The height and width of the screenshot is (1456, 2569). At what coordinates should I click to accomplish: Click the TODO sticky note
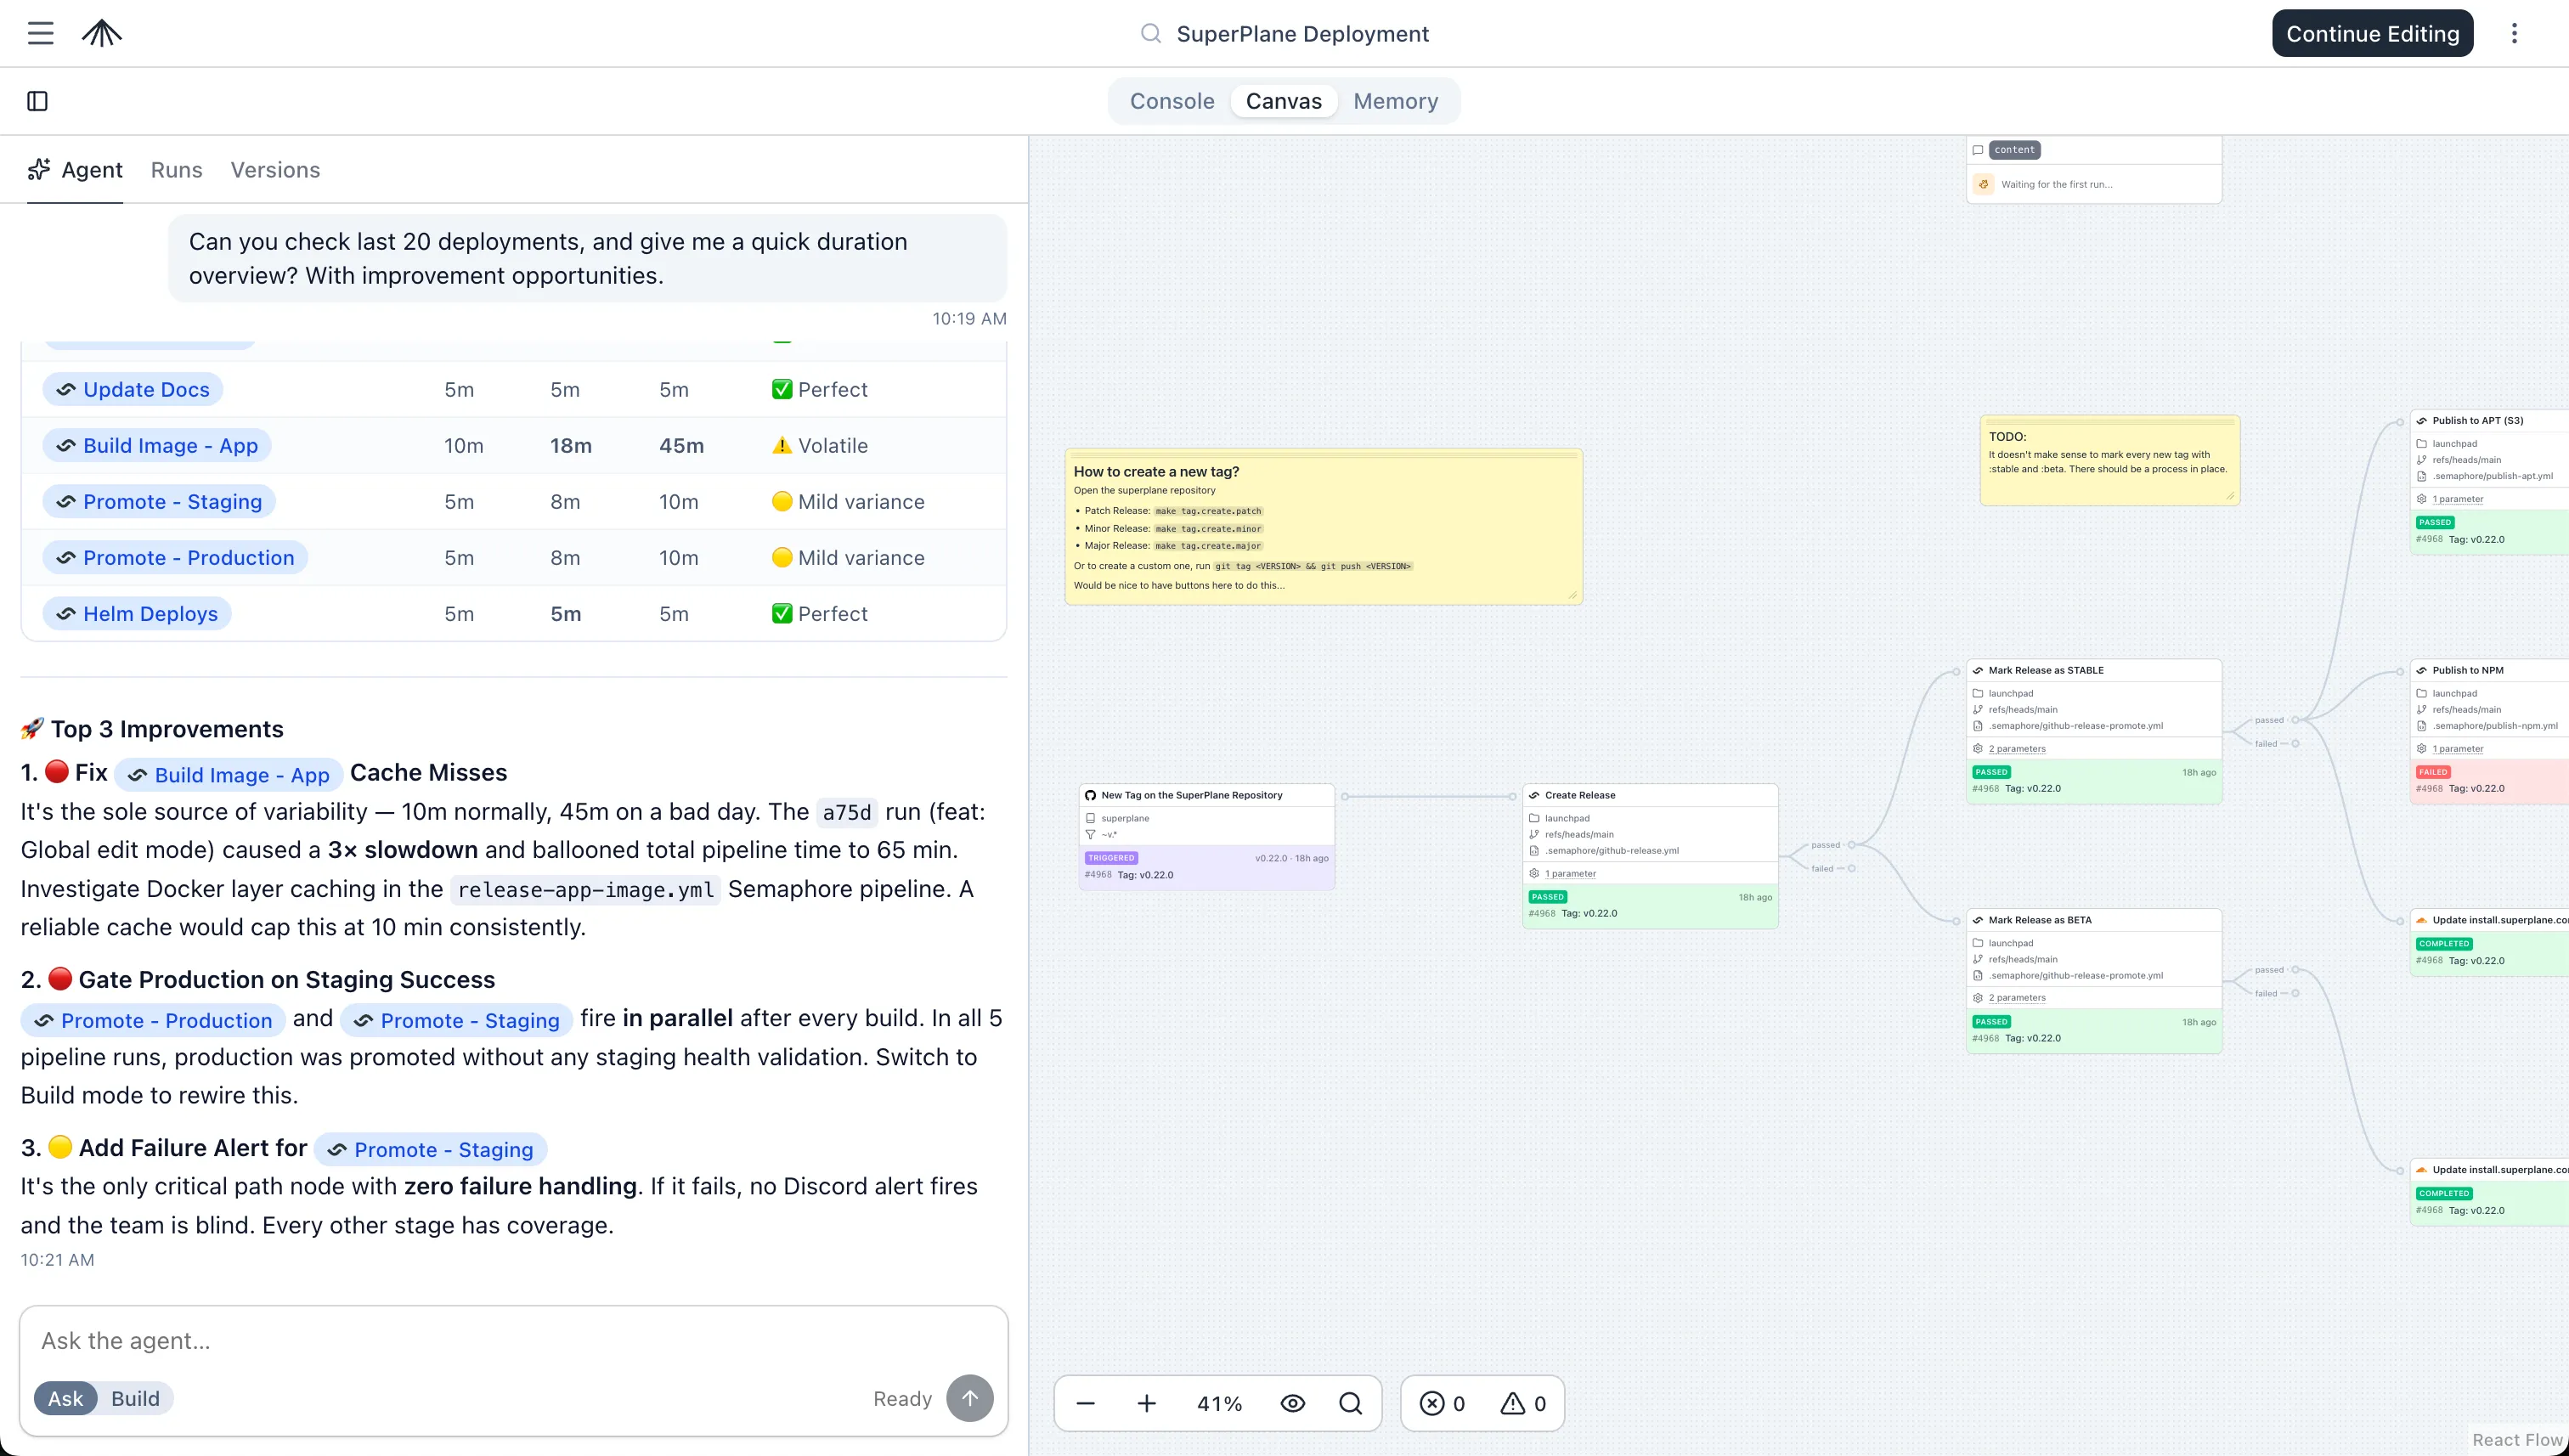2109,460
